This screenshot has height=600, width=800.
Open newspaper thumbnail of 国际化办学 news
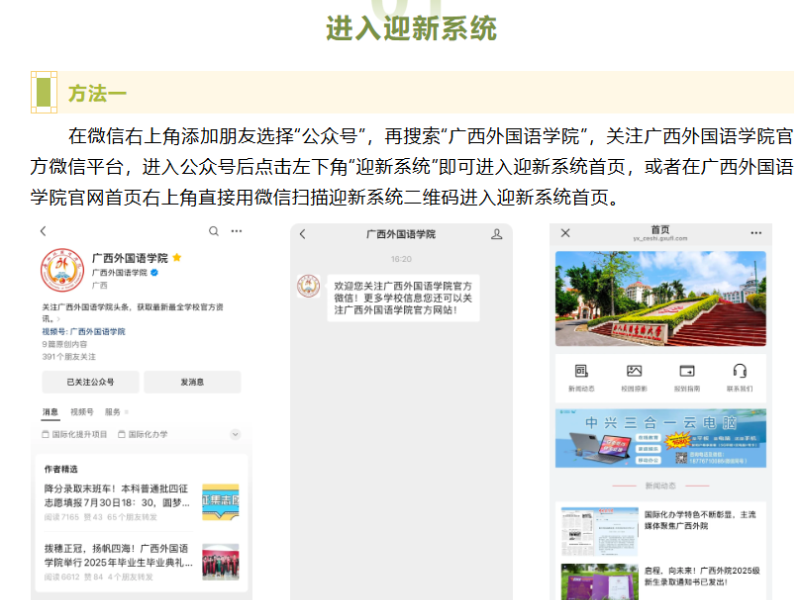[599, 531]
